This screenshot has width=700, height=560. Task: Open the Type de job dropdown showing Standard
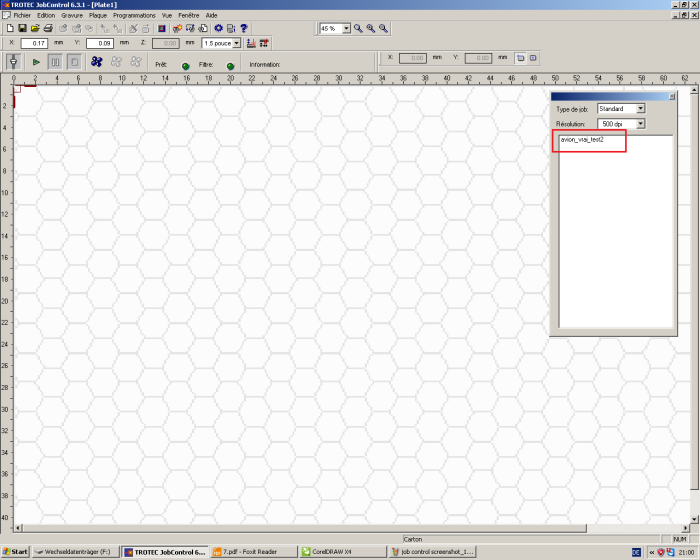pos(641,109)
